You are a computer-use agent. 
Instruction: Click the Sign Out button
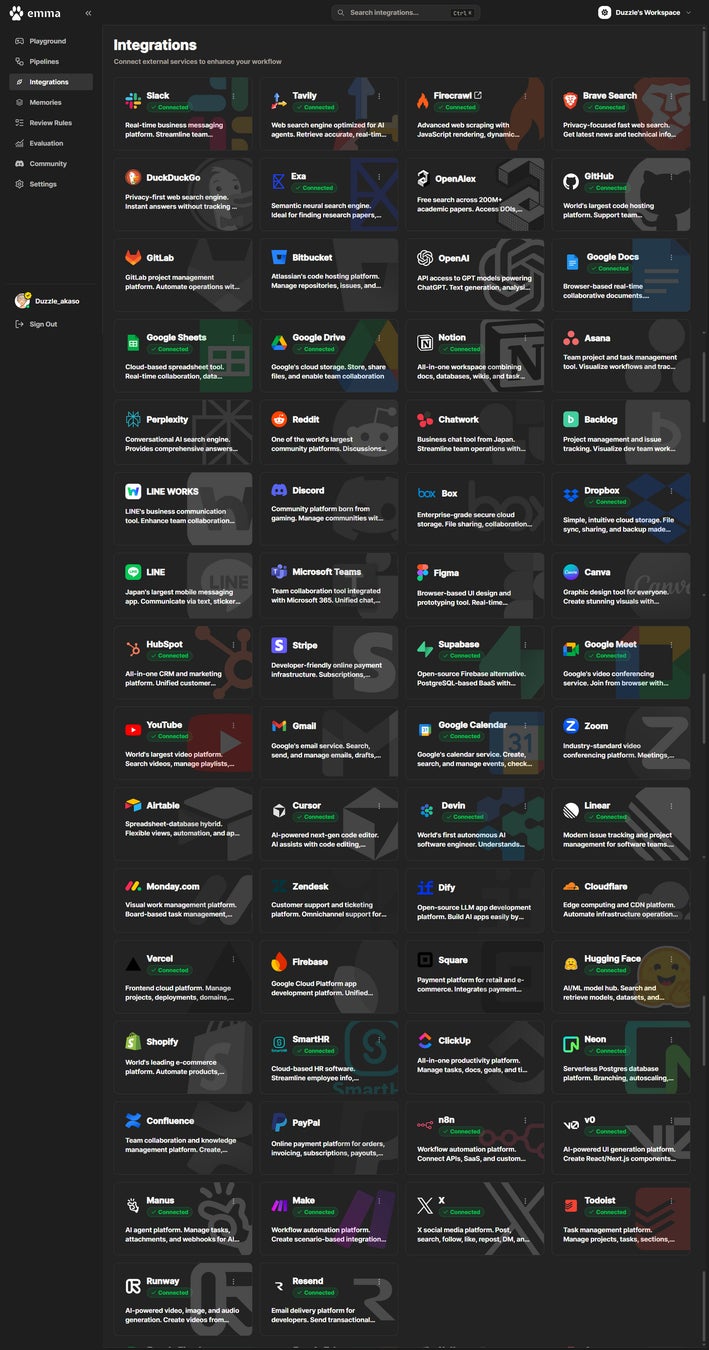tap(36, 324)
